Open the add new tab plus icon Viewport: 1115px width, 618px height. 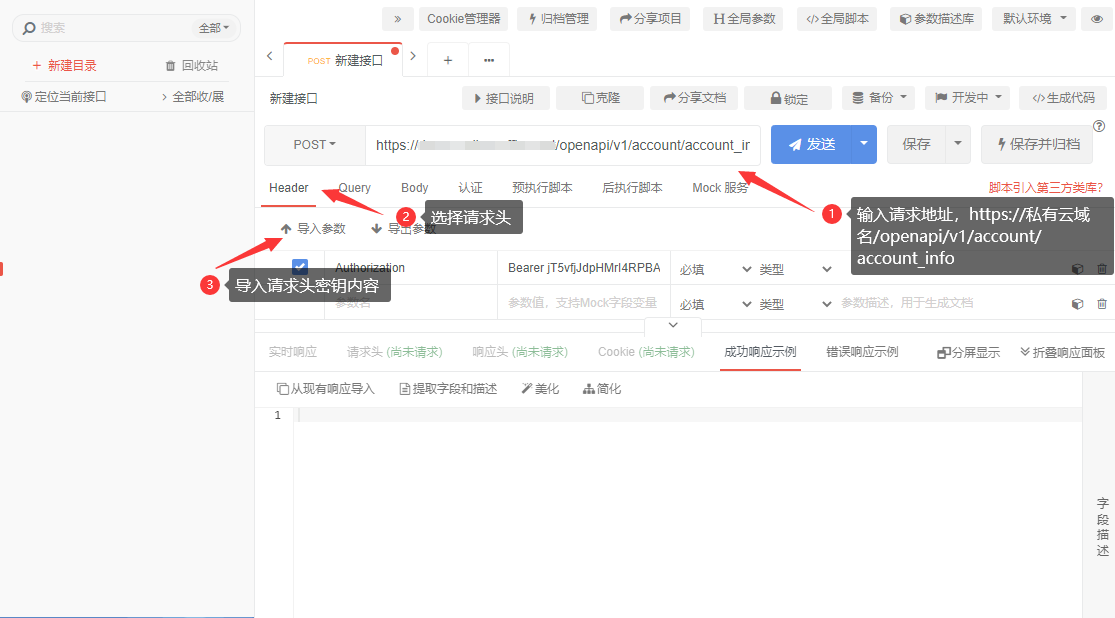(448, 60)
